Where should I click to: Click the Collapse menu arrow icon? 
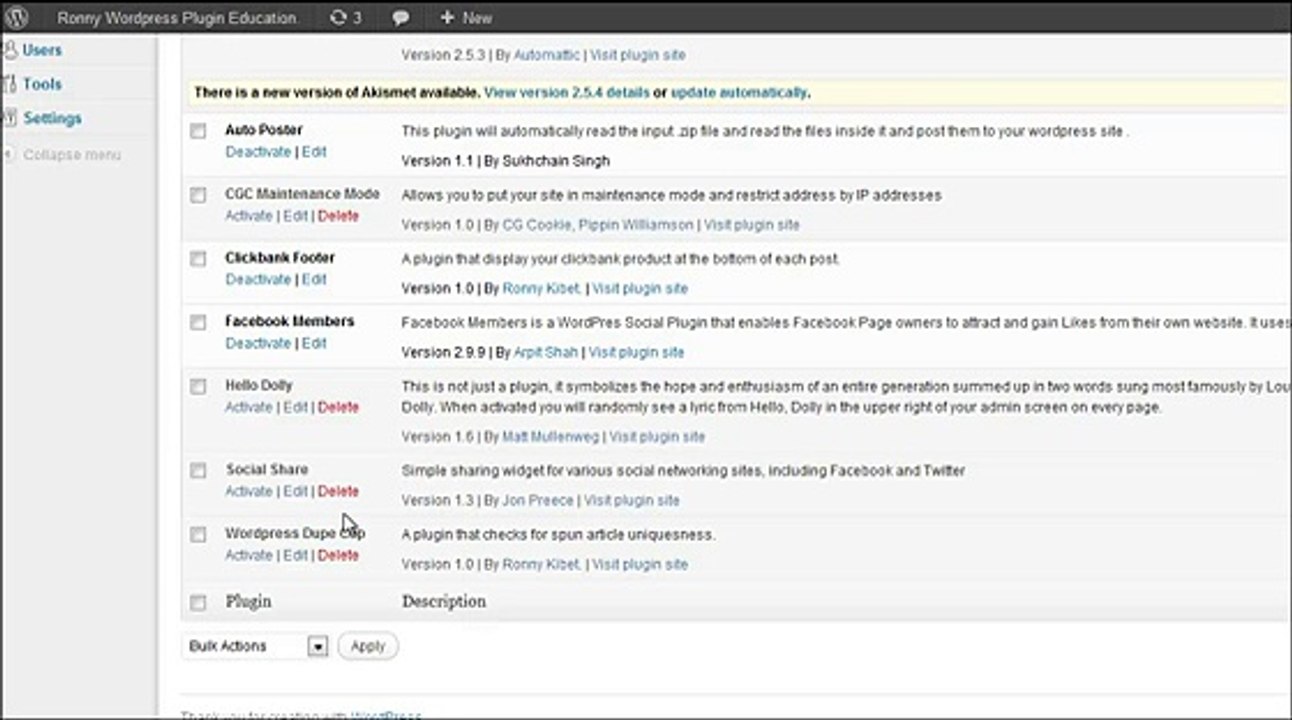tap(10, 155)
